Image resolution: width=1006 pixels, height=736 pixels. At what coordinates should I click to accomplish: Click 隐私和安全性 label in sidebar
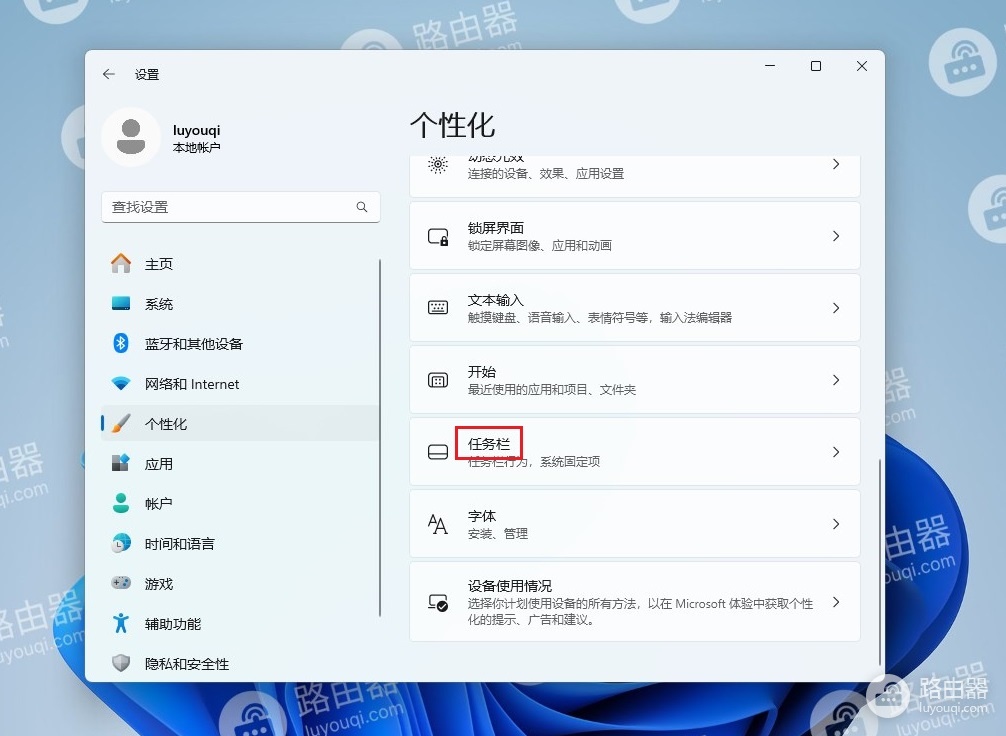tap(187, 664)
